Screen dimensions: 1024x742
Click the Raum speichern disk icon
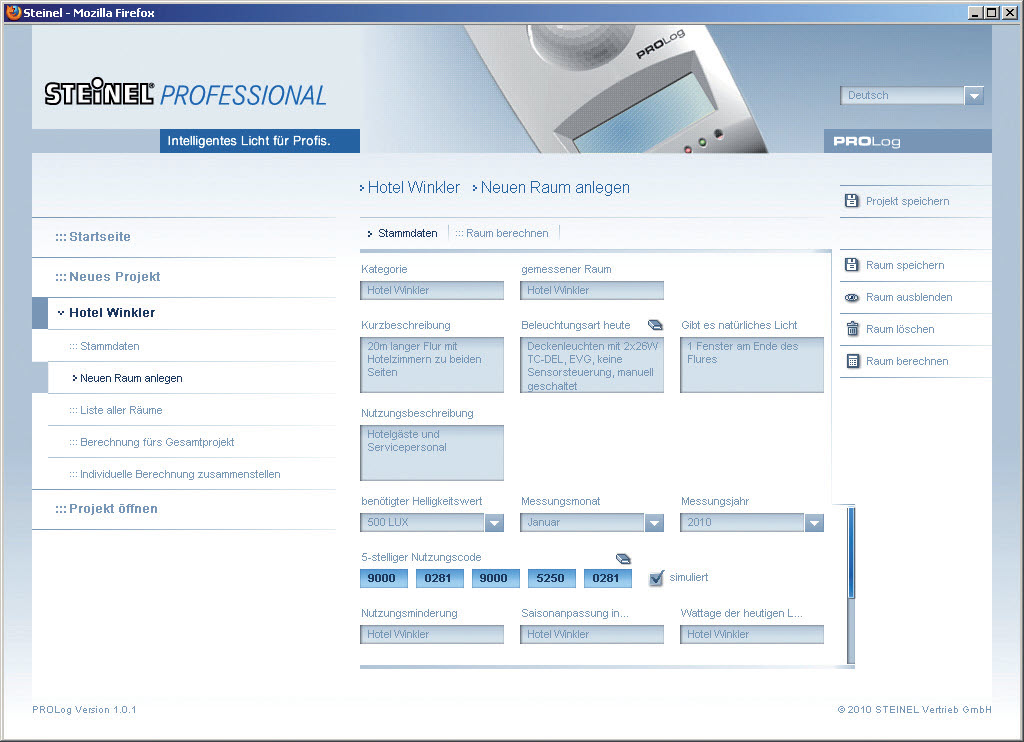click(x=851, y=265)
